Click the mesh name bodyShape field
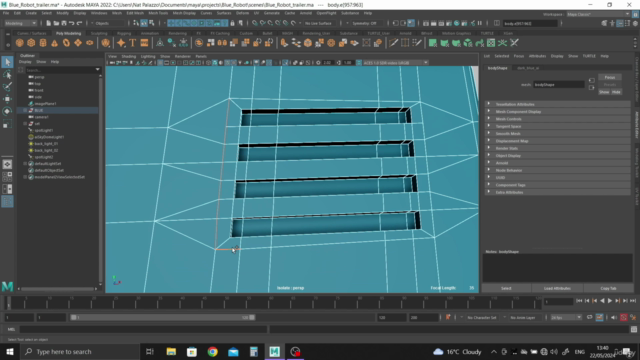 (559, 84)
